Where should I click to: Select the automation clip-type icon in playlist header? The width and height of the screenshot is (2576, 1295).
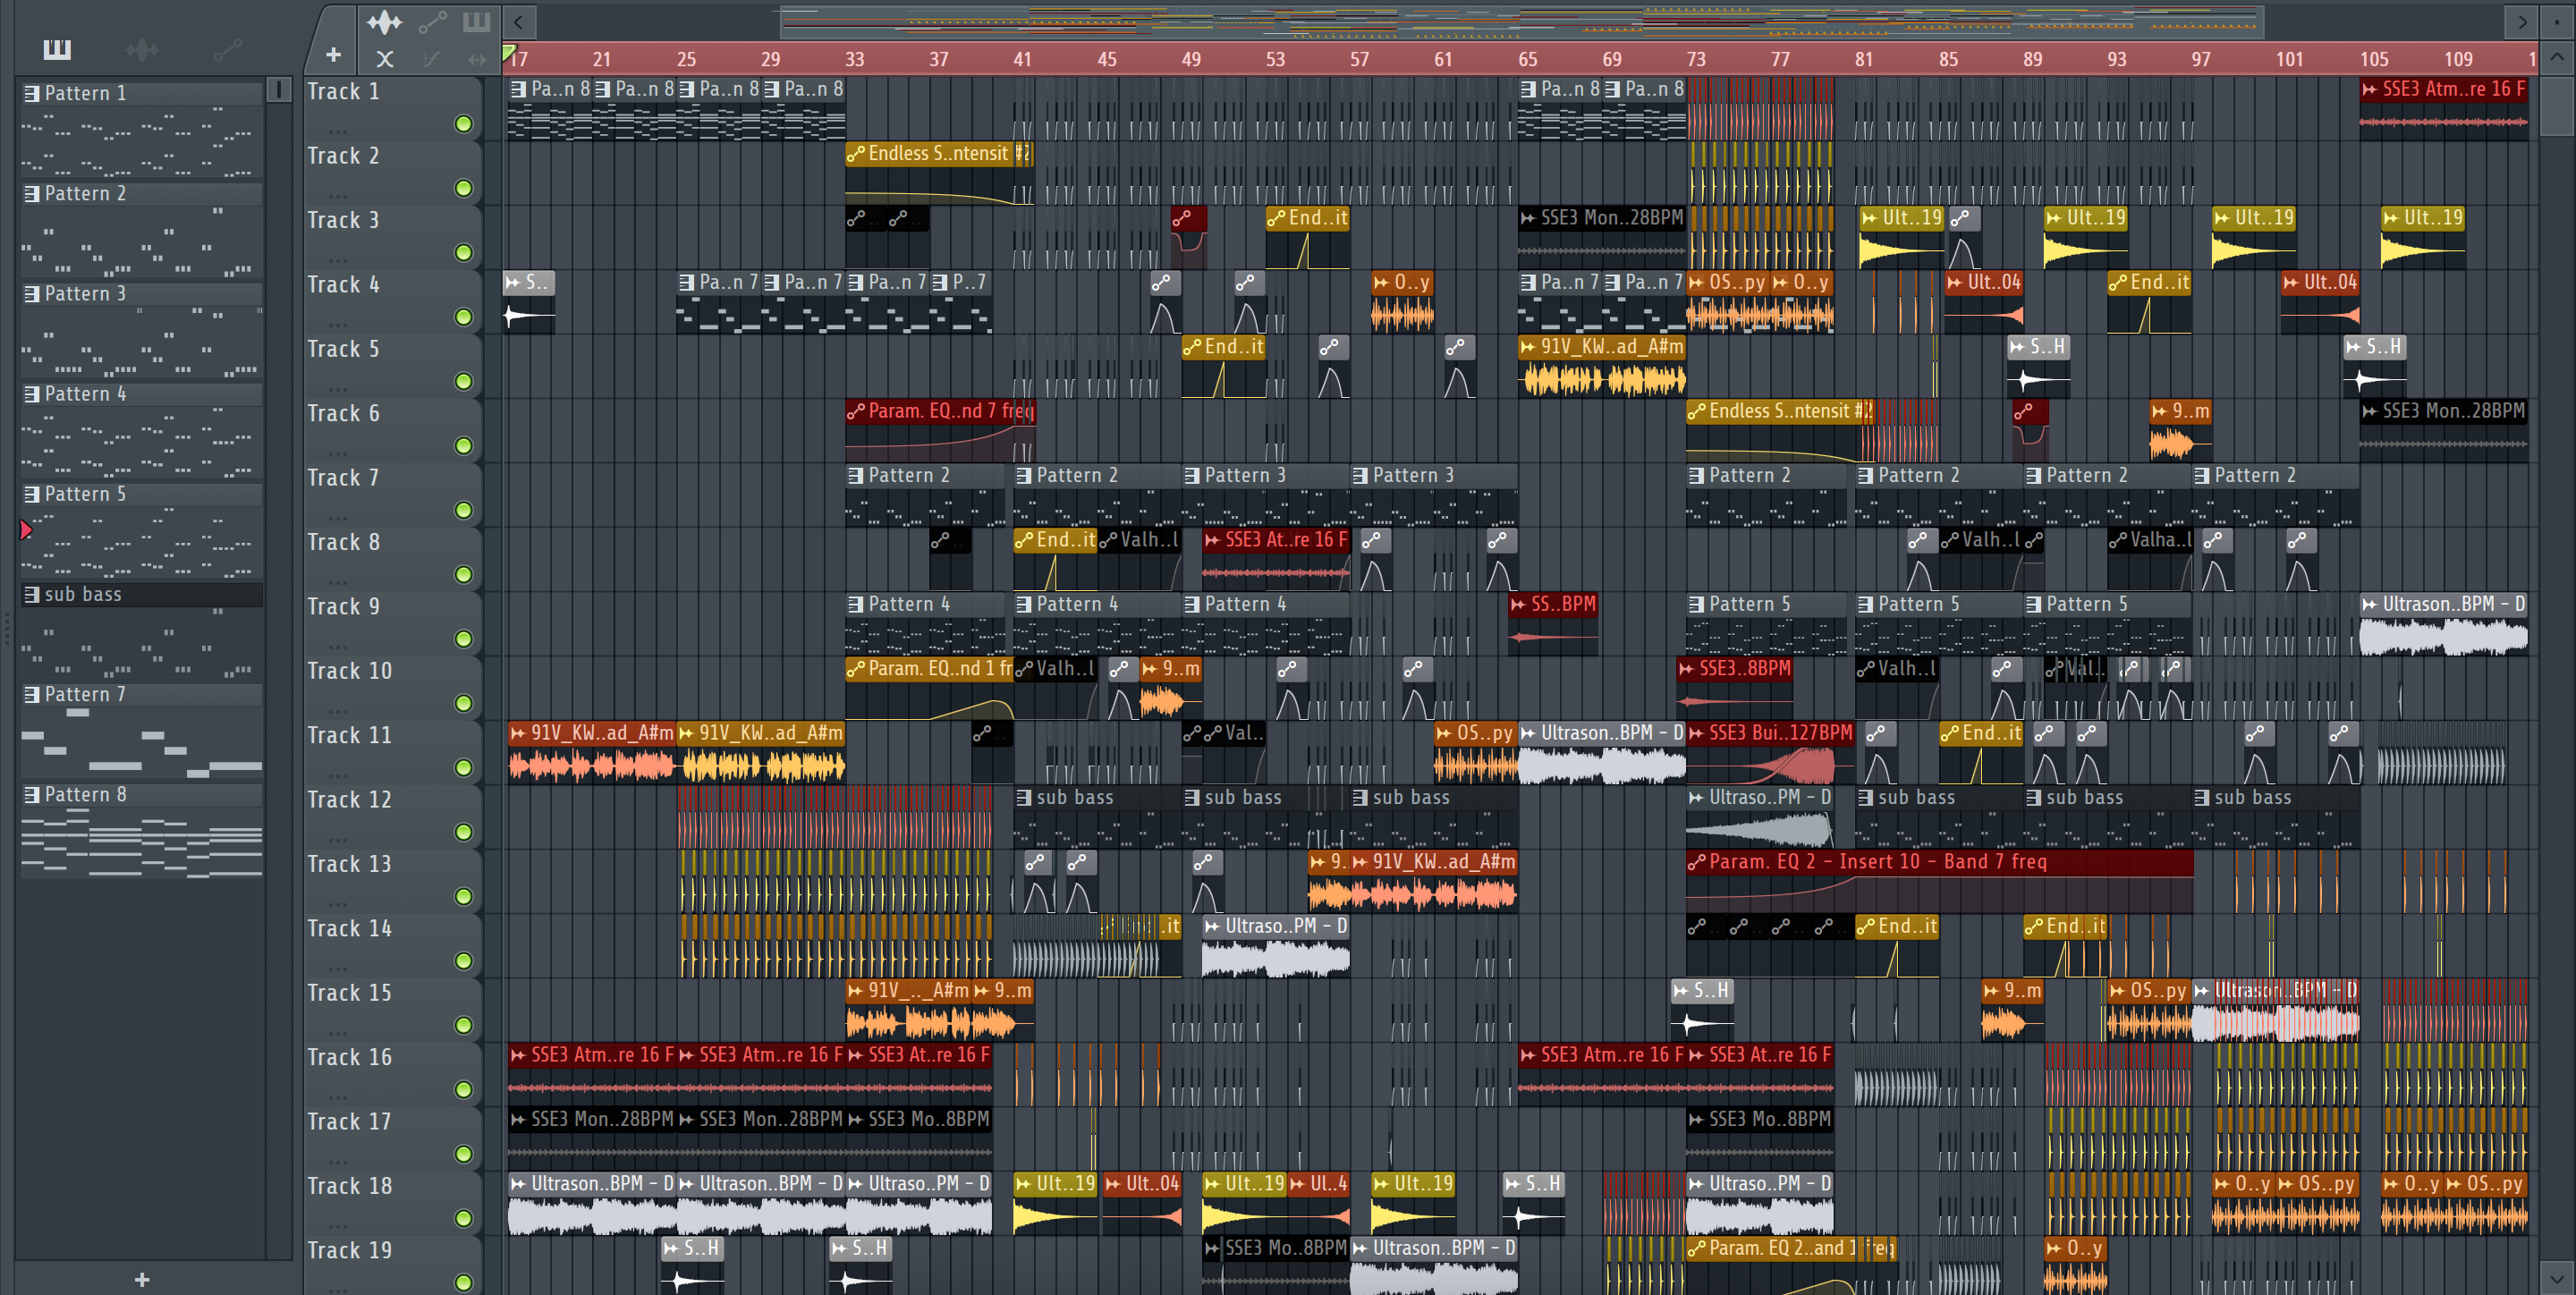point(432,21)
